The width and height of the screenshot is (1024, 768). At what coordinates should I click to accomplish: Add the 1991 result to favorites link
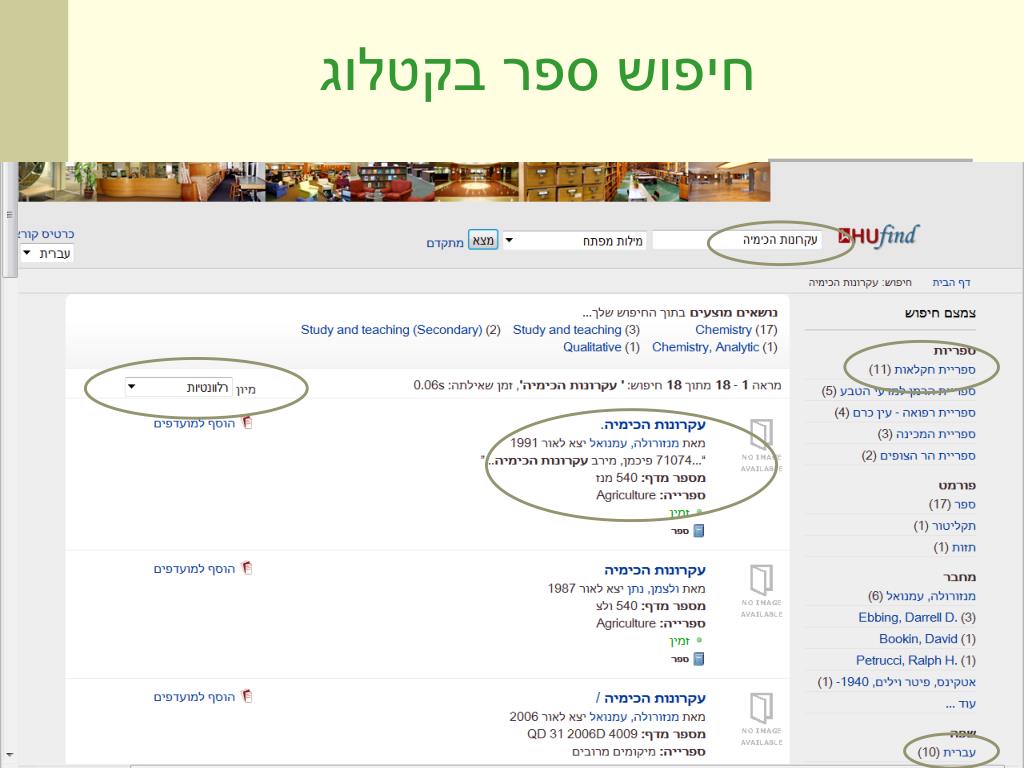coord(194,424)
